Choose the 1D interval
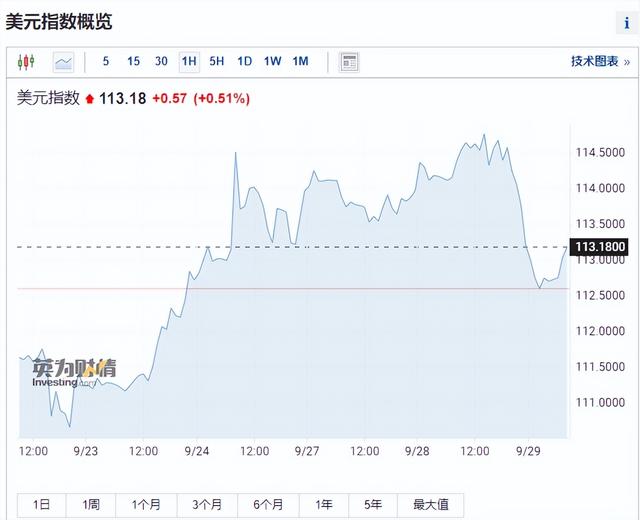The height and width of the screenshot is (520, 640). 244,62
